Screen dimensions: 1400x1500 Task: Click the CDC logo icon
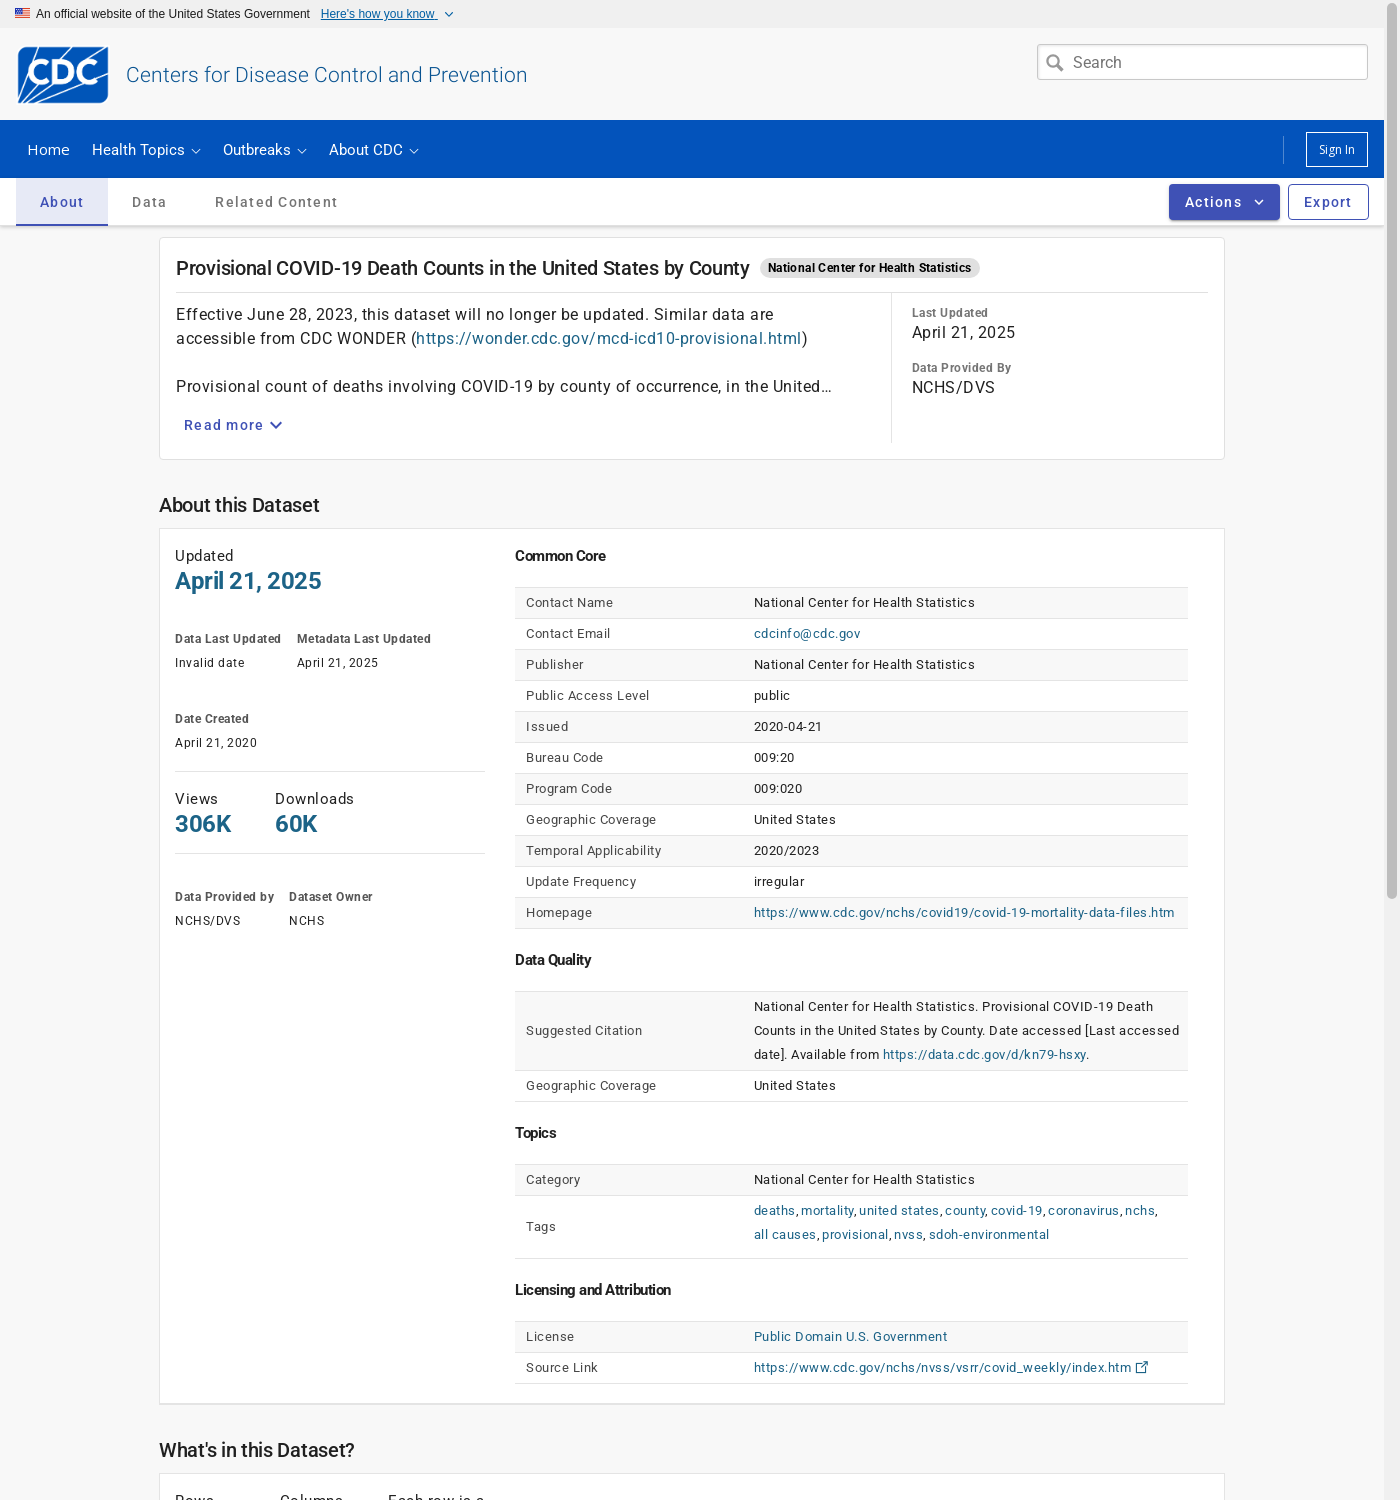pyautogui.click(x=63, y=75)
